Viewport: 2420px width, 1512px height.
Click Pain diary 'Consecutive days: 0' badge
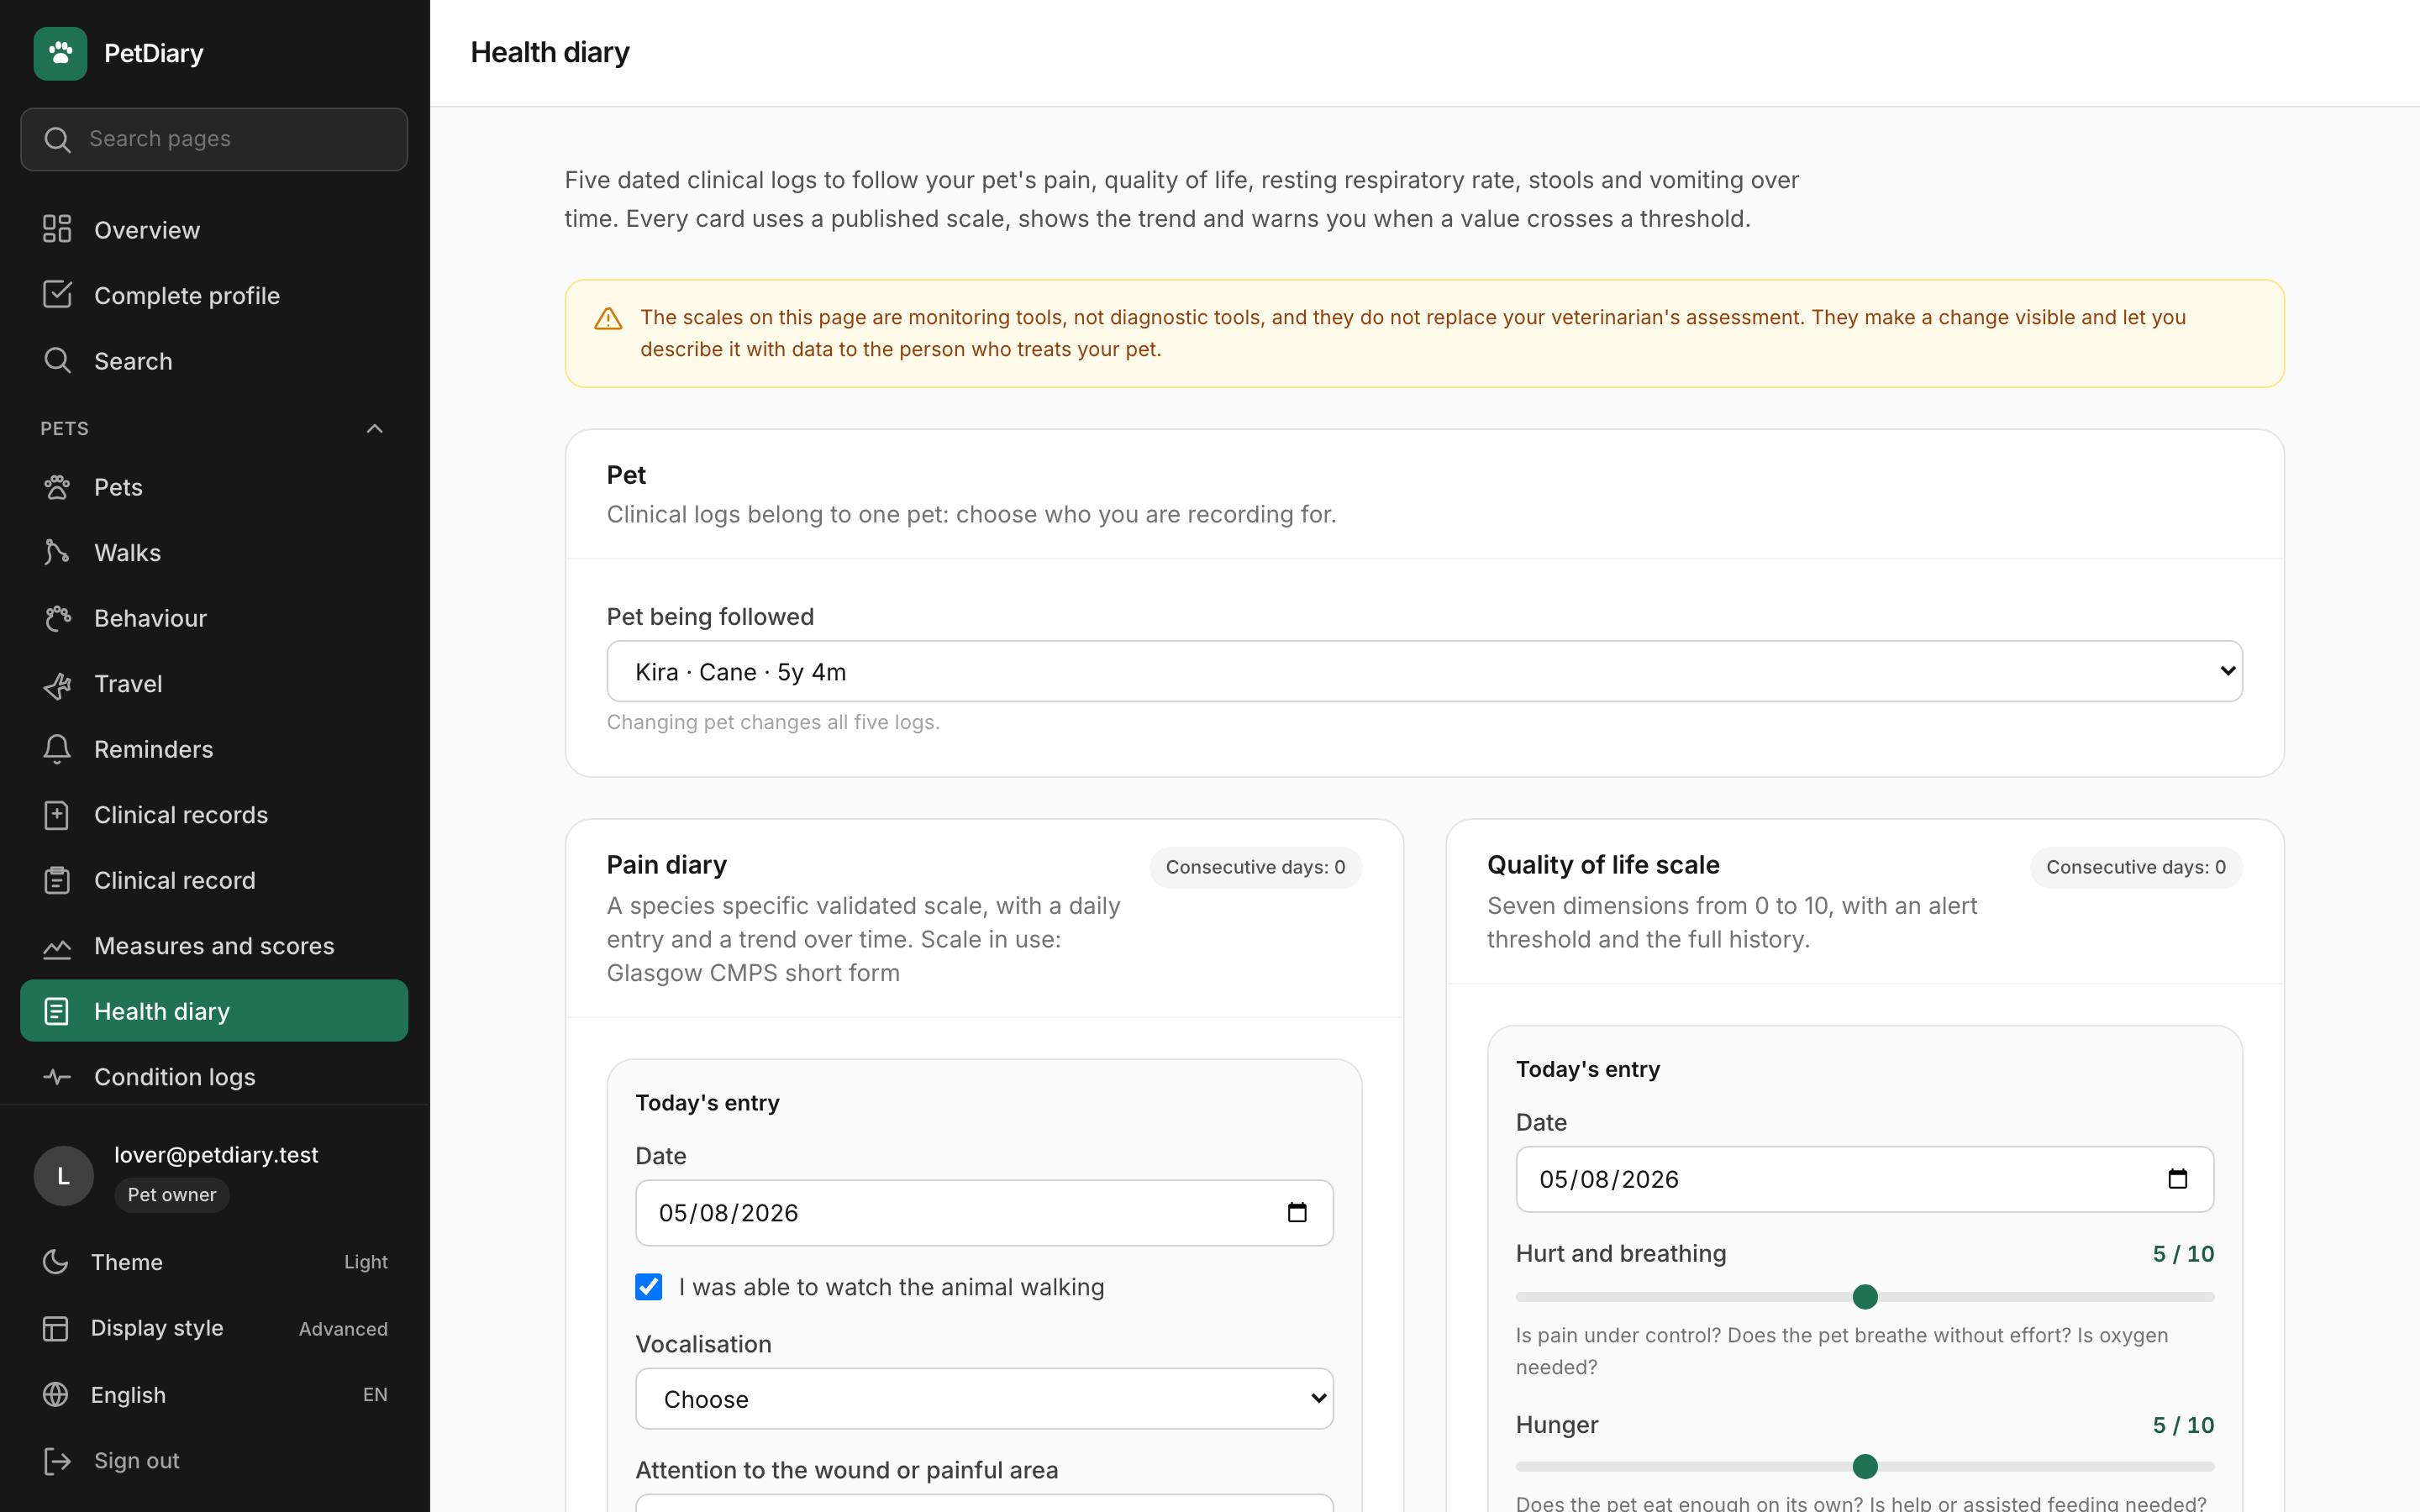point(1255,867)
